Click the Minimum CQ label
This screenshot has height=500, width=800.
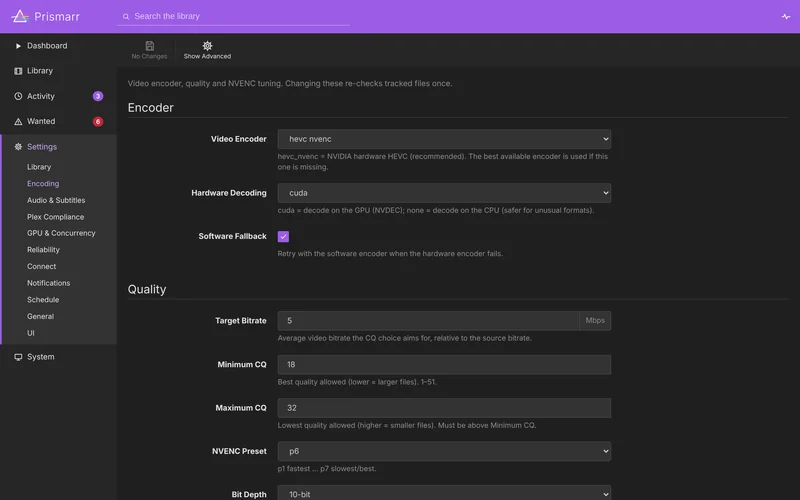click(242, 365)
